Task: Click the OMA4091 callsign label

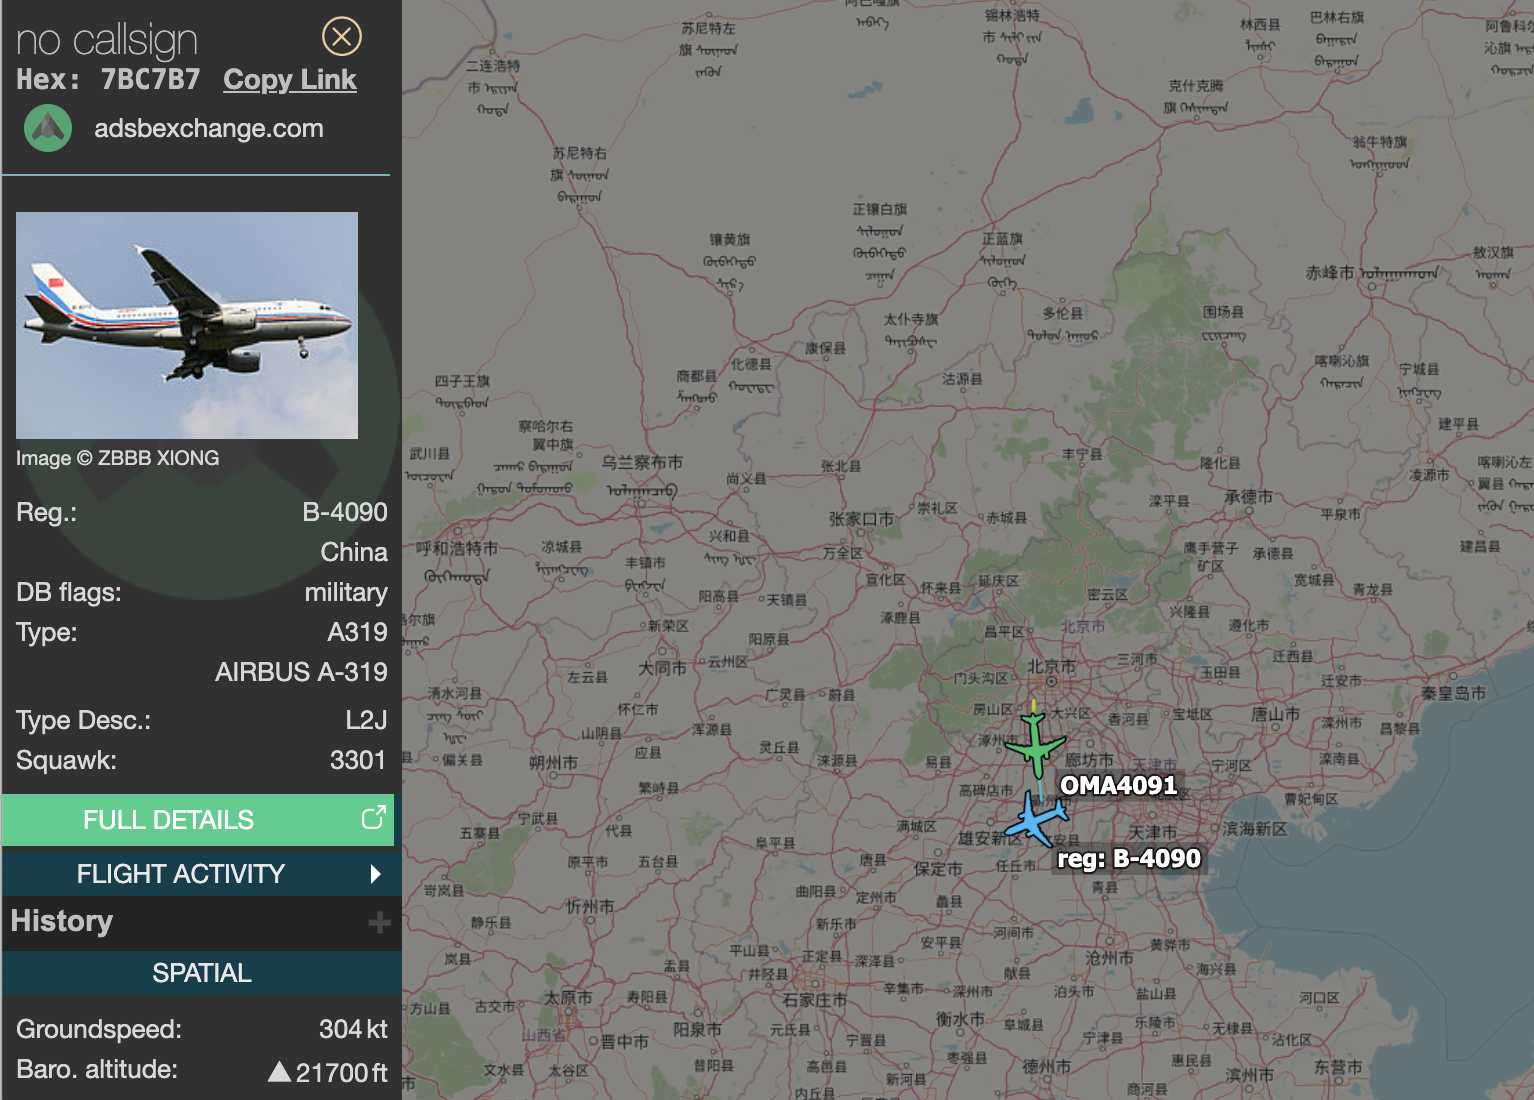Action: (1119, 785)
